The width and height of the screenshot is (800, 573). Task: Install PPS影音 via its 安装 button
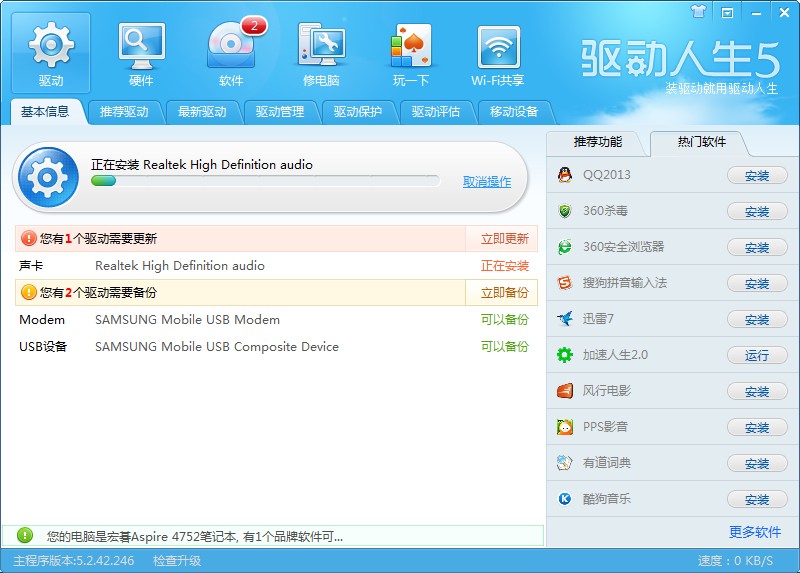[757, 427]
